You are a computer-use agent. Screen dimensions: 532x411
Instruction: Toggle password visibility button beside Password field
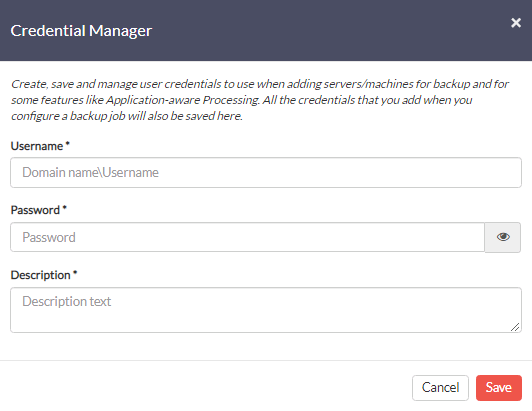point(503,237)
